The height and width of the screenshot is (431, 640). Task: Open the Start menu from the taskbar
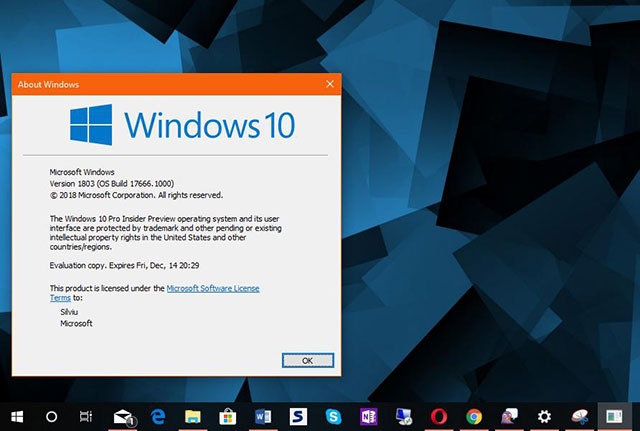coord(17,417)
